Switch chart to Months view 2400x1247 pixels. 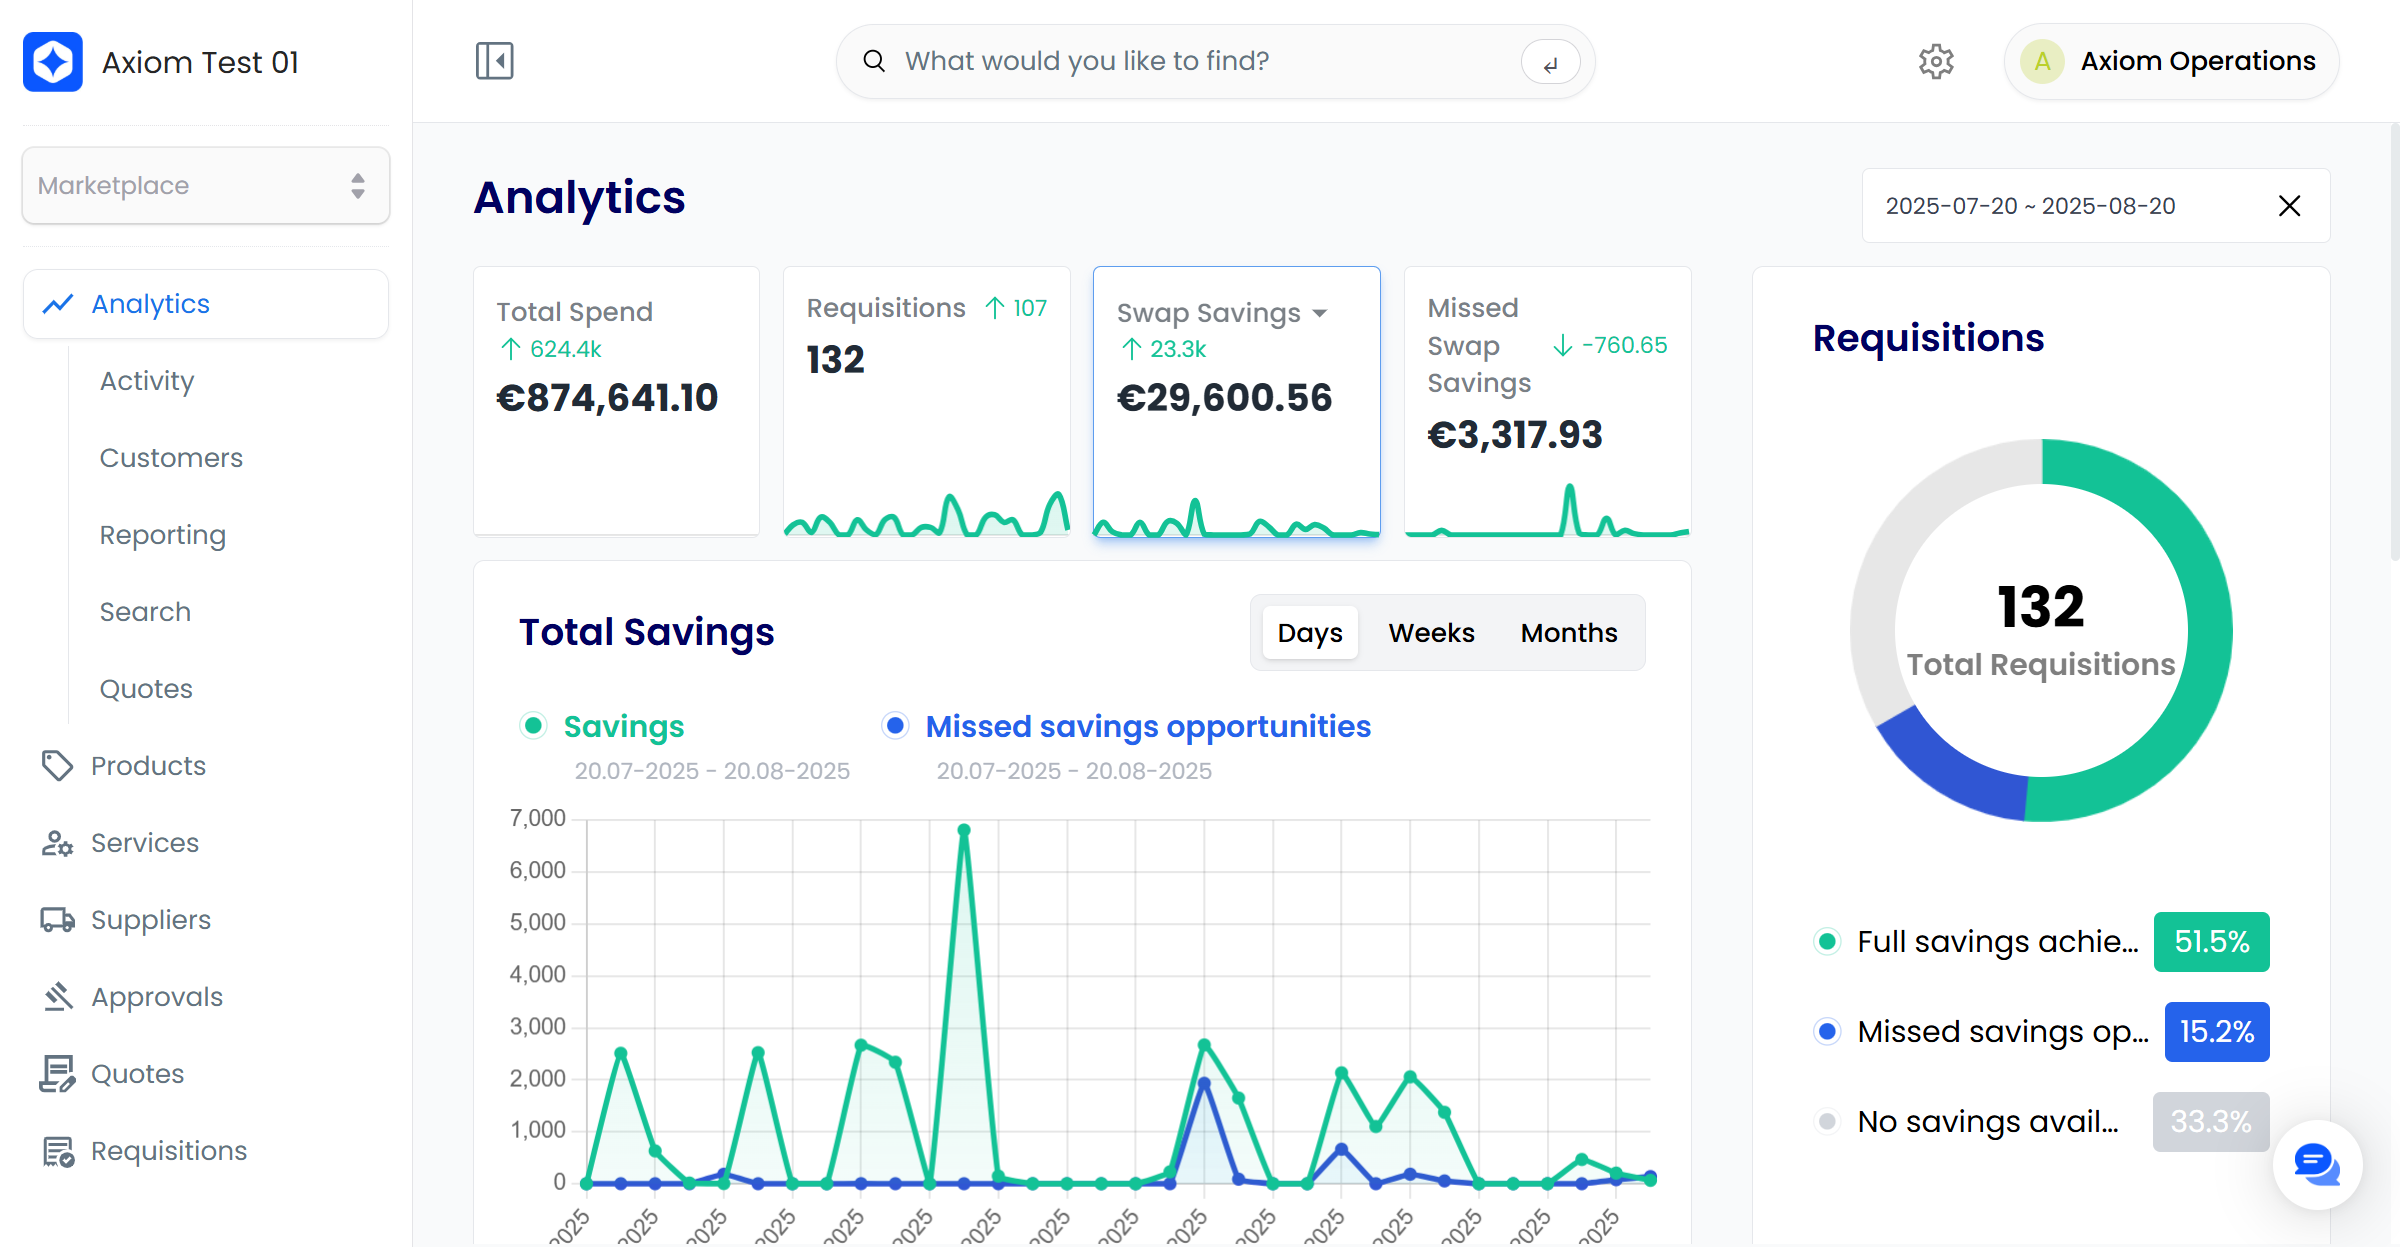click(x=1568, y=633)
